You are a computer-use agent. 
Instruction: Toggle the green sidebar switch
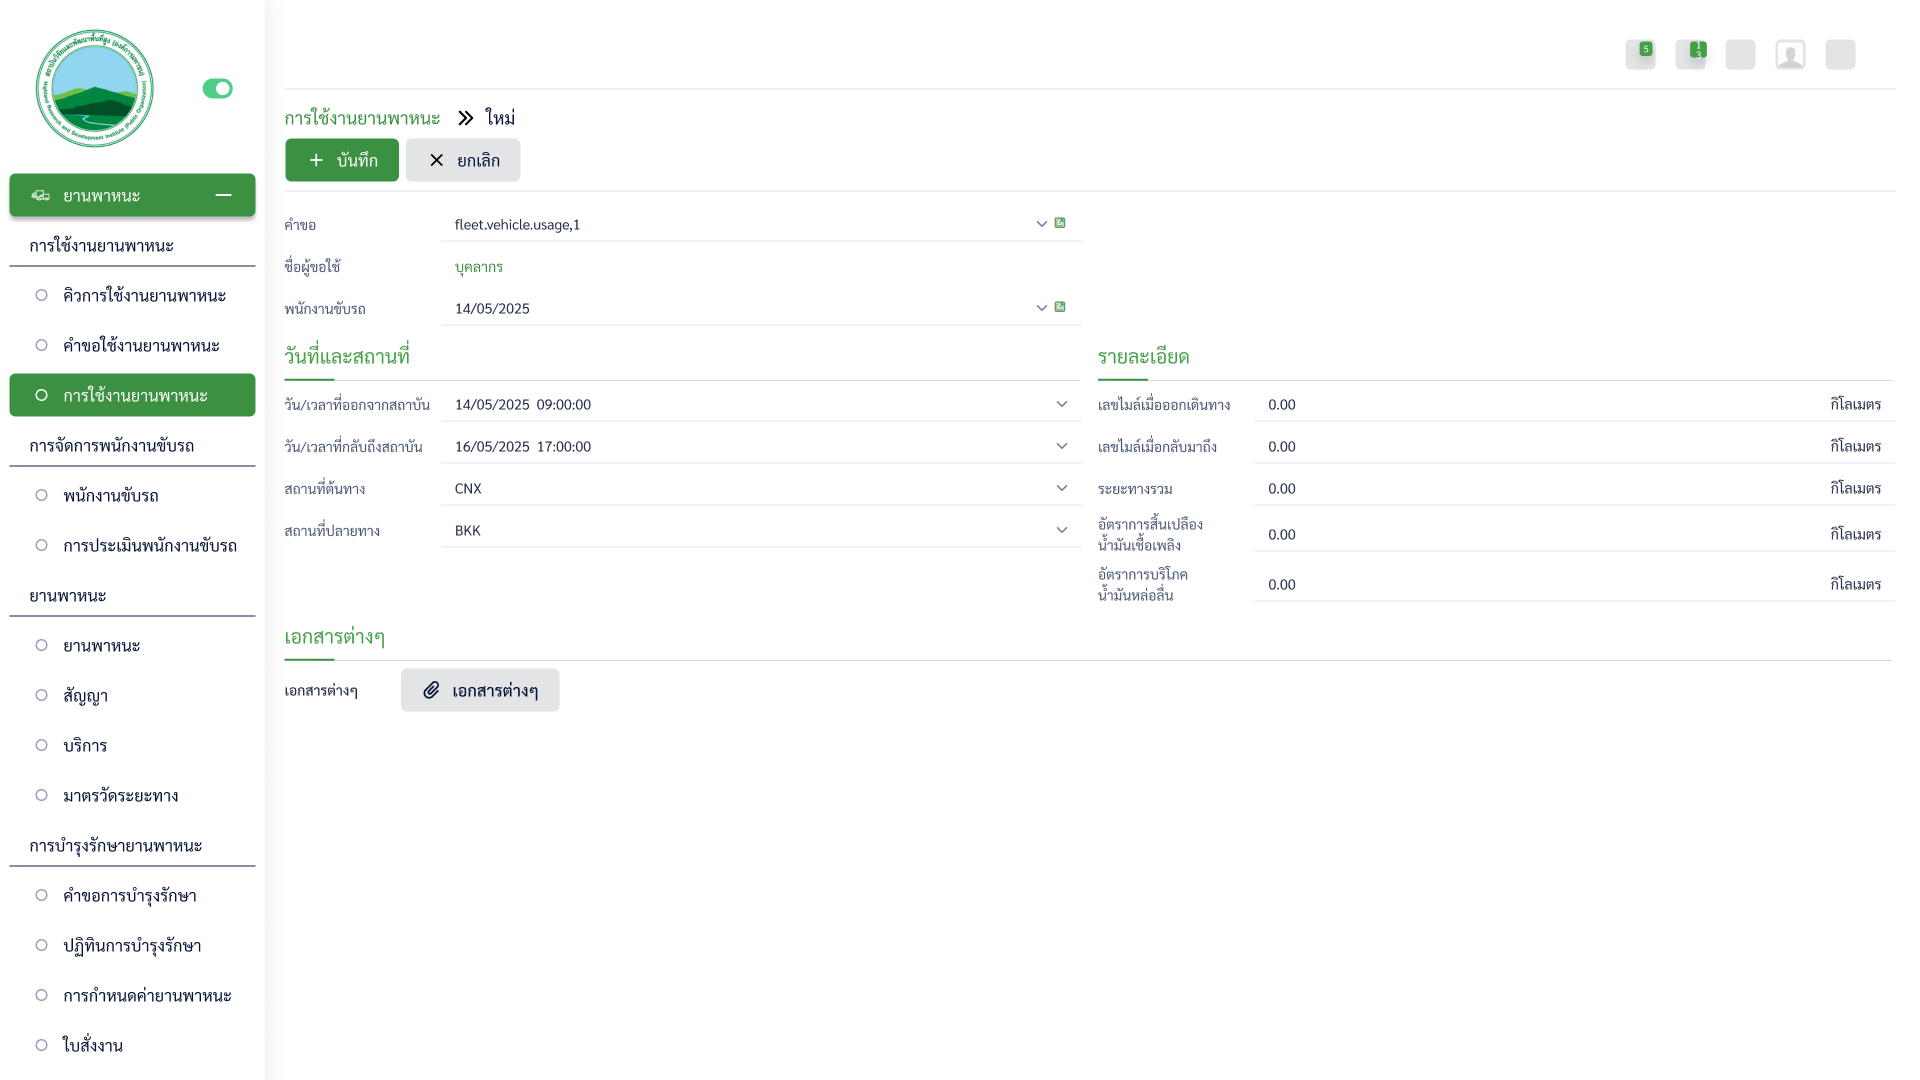coord(217,89)
